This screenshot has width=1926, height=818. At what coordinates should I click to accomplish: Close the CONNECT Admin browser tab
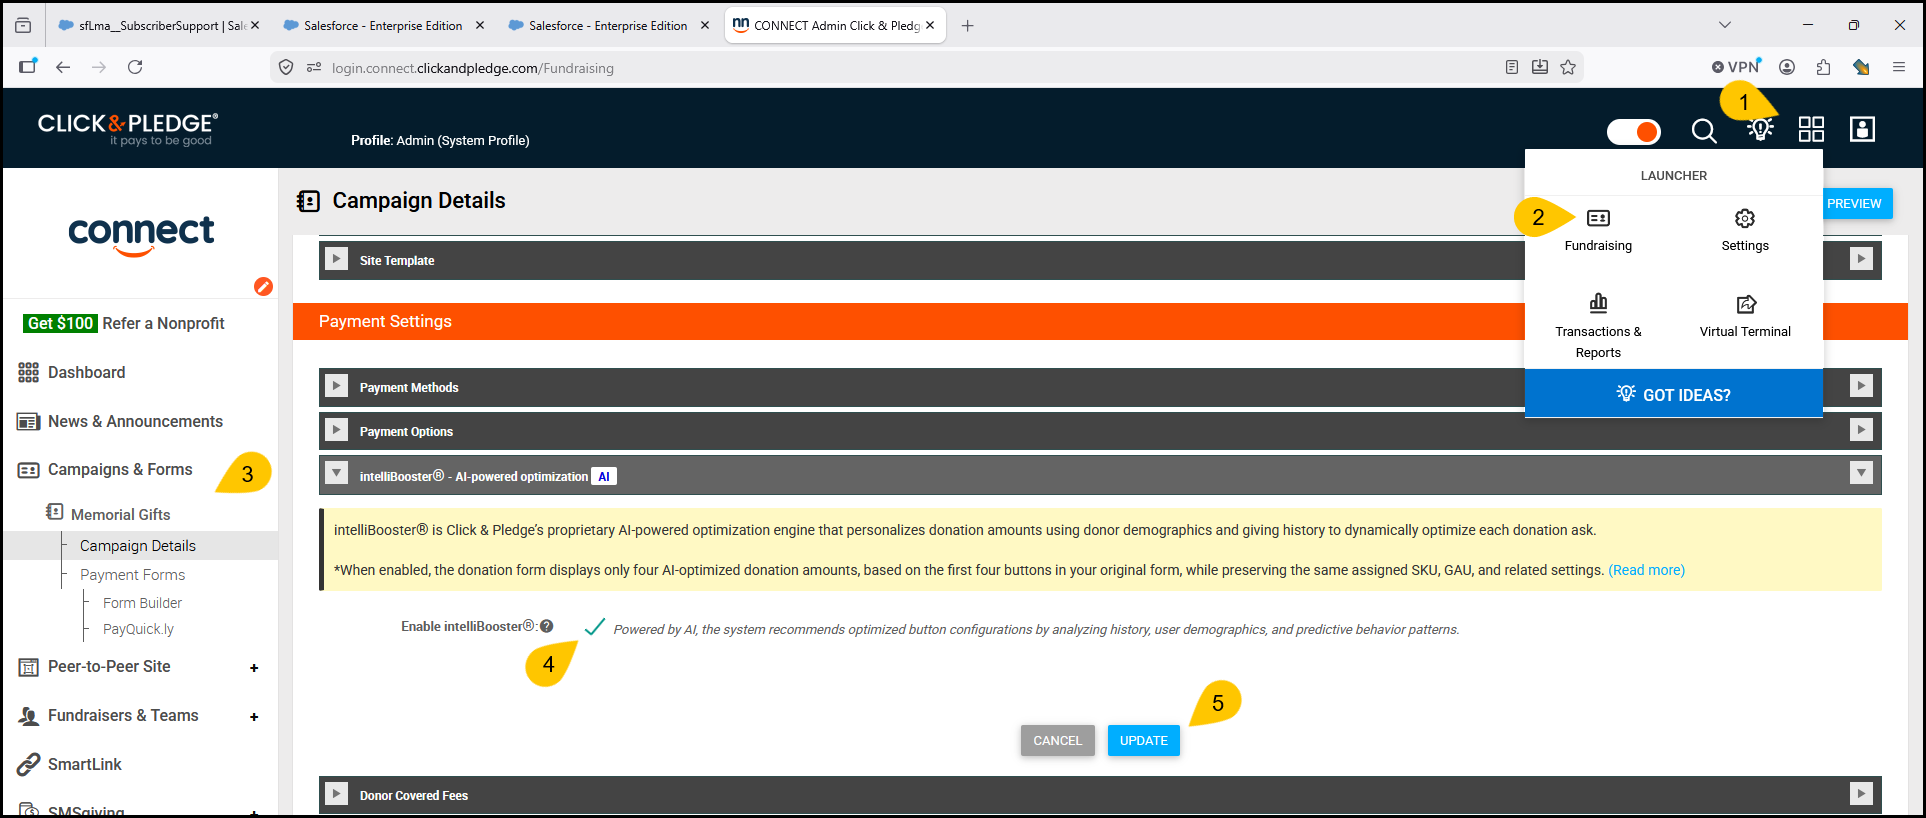(930, 25)
